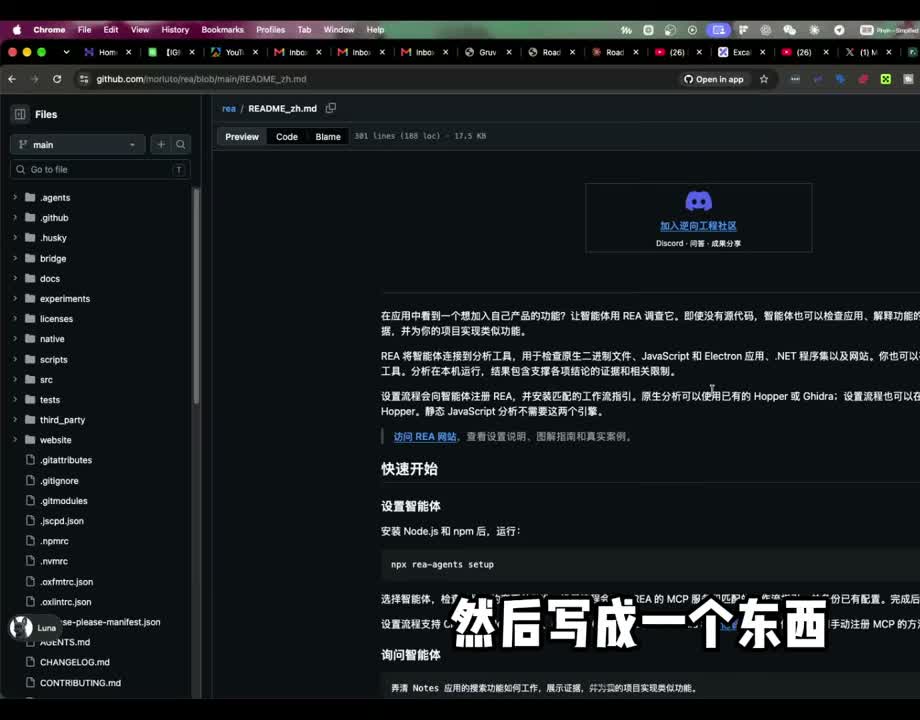Open the .oxlintrc.json file
Viewport: 920px width, 720px height.
coord(66,601)
